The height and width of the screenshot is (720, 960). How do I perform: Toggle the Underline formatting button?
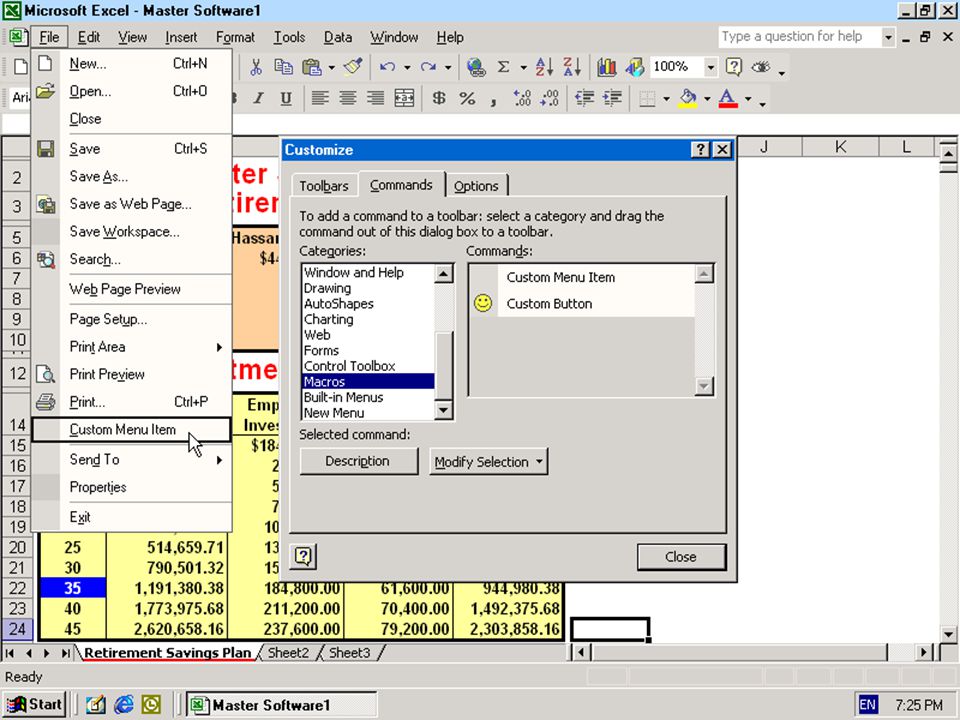(286, 98)
